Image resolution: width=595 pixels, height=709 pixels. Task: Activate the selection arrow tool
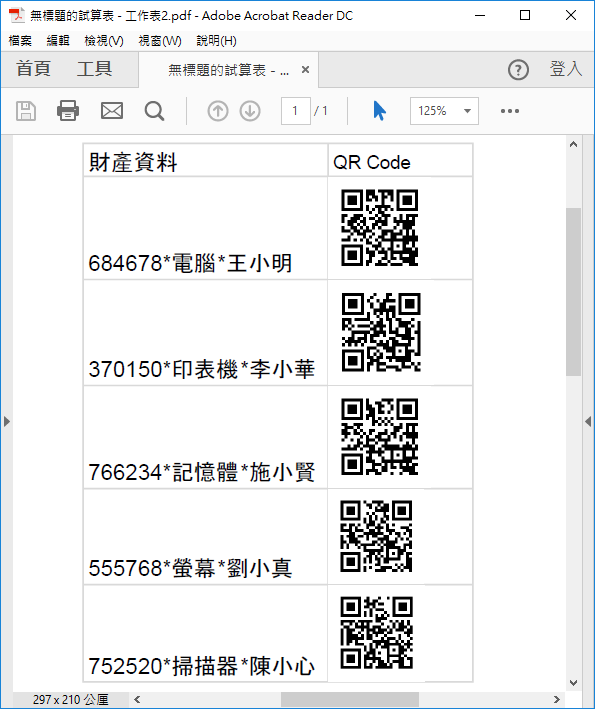(379, 111)
